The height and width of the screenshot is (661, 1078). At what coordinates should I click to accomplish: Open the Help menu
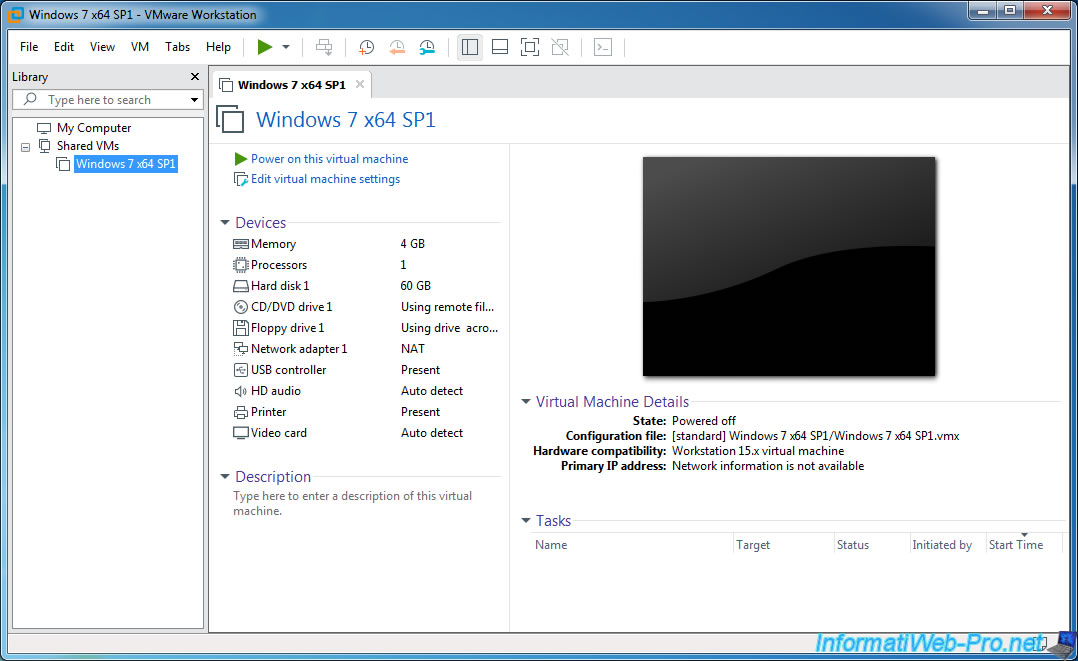pos(218,47)
